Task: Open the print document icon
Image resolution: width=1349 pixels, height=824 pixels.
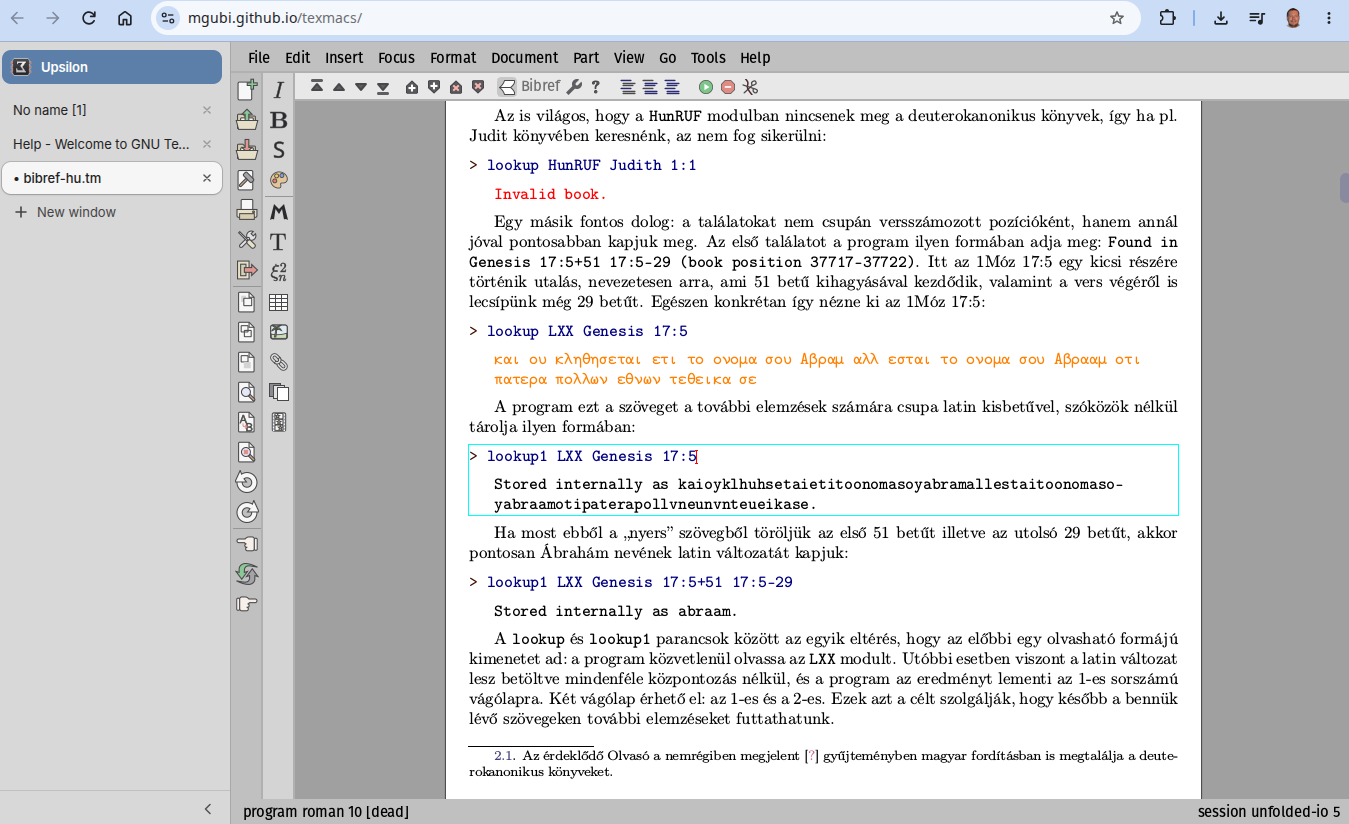Action: [247, 210]
